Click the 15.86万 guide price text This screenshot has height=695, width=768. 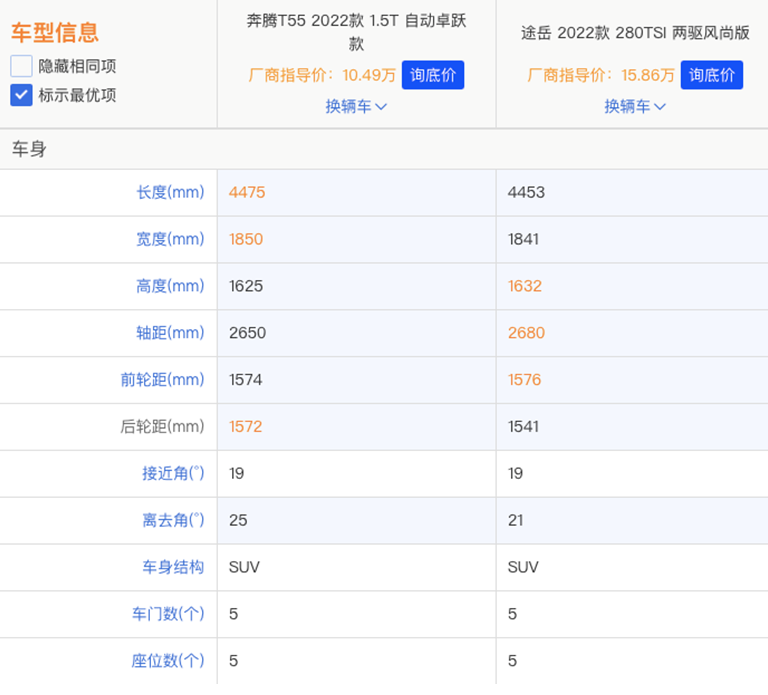[x=648, y=75]
